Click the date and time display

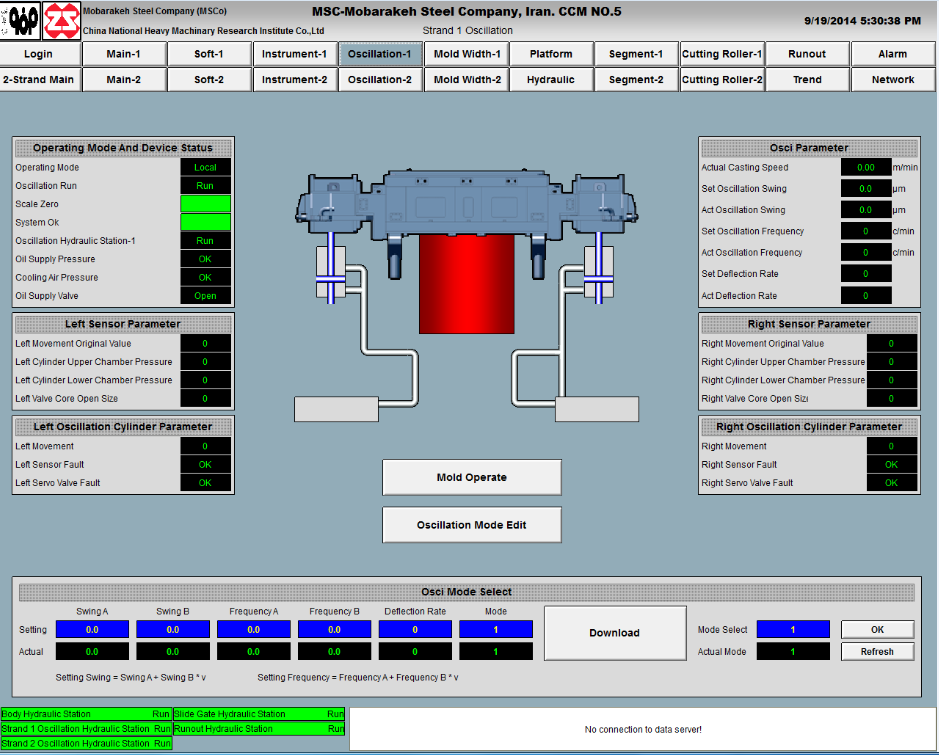click(x=862, y=21)
